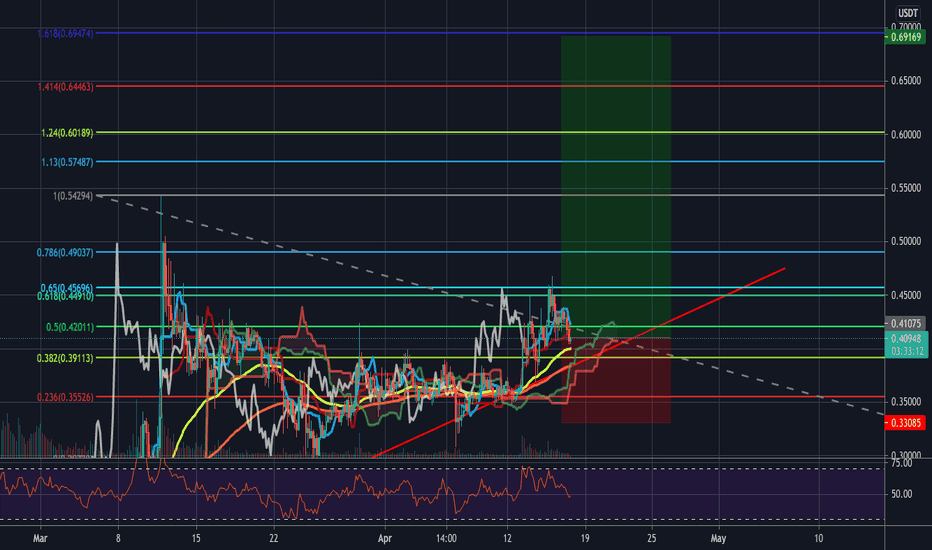The height and width of the screenshot is (550, 932).
Task: Click the 0.55000 price axis label
Action: point(906,188)
